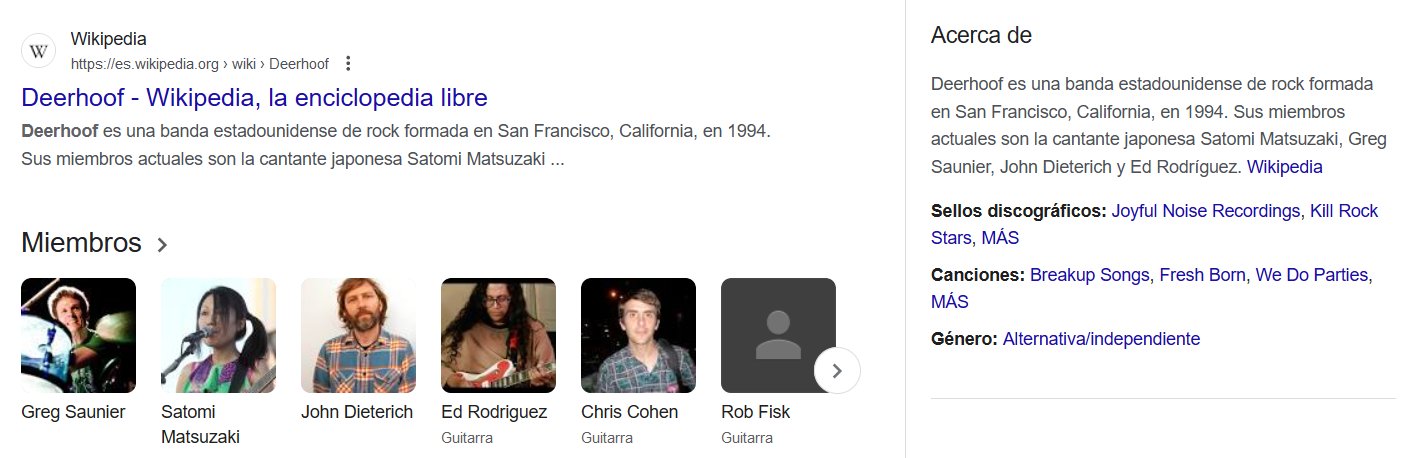Screen dimensions: 1416x458
Task: Select the Fresh Born song link
Action: pos(1202,274)
